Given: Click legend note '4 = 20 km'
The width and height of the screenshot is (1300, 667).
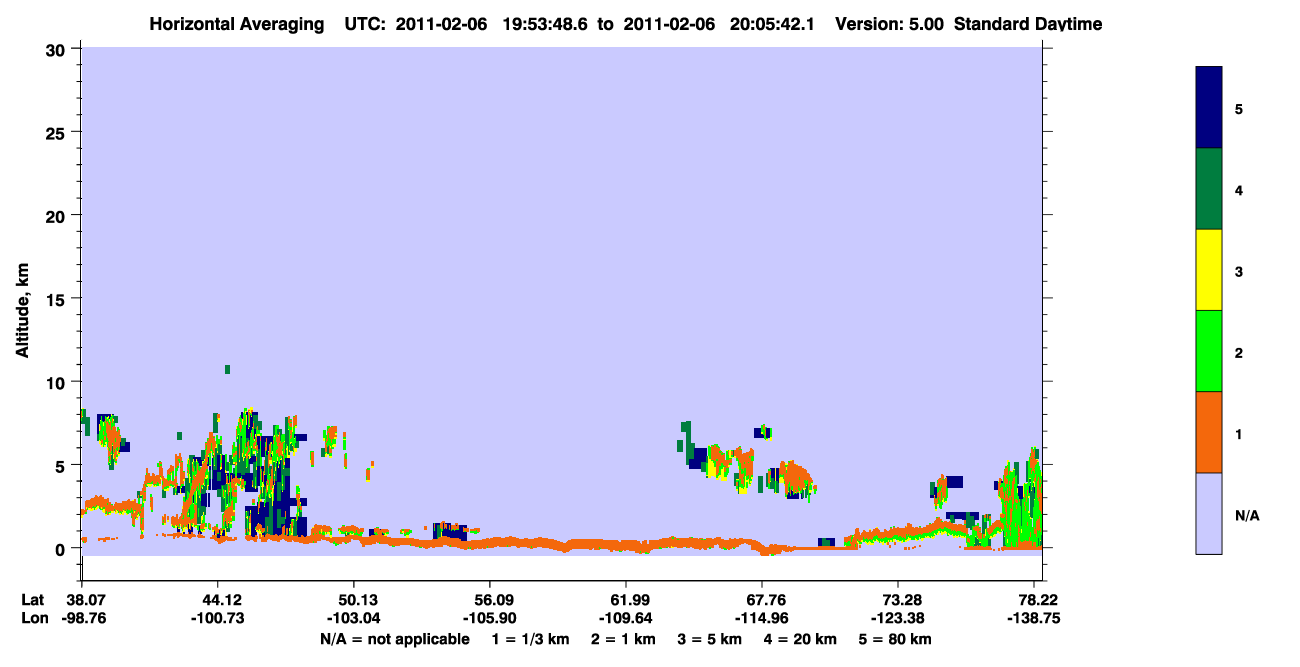Looking at the screenshot, I should click(801, 638).
